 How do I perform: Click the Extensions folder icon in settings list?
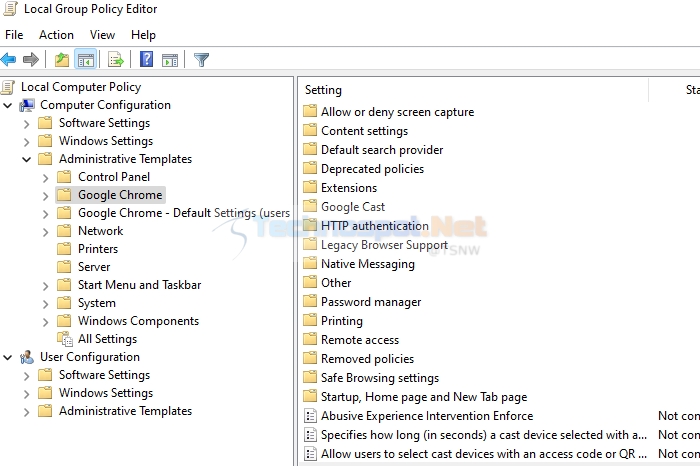(x=310, y=187)
